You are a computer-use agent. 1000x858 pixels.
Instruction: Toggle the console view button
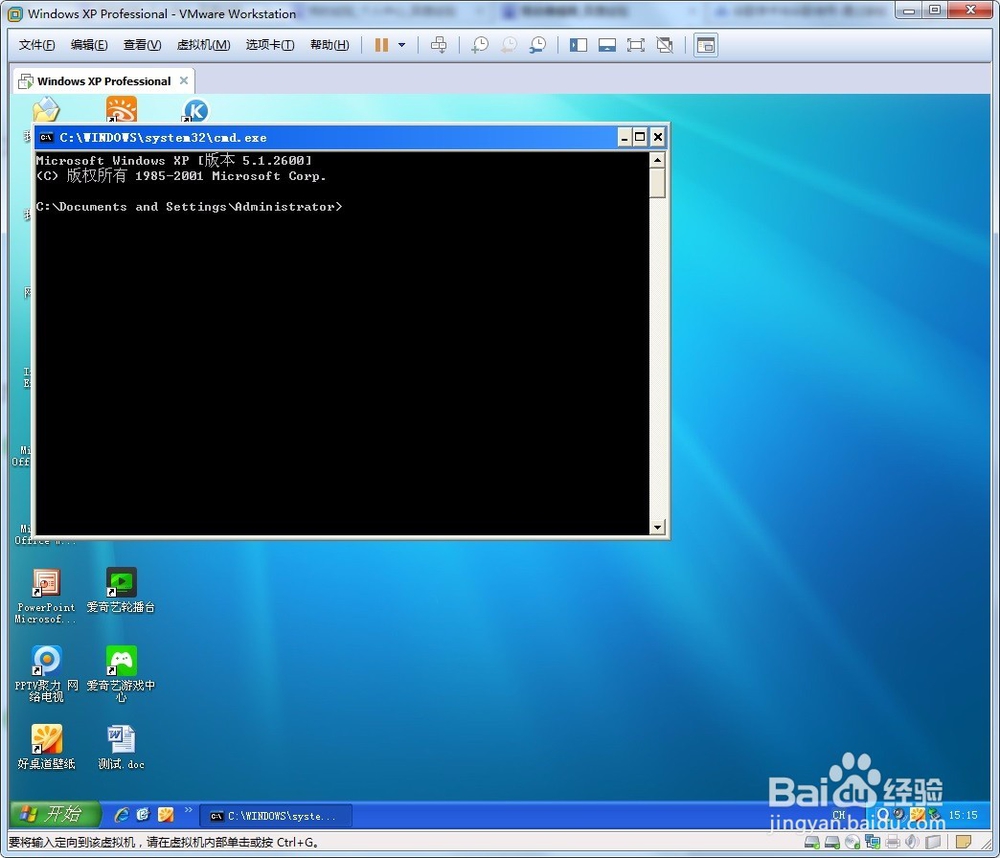[706, 45]
